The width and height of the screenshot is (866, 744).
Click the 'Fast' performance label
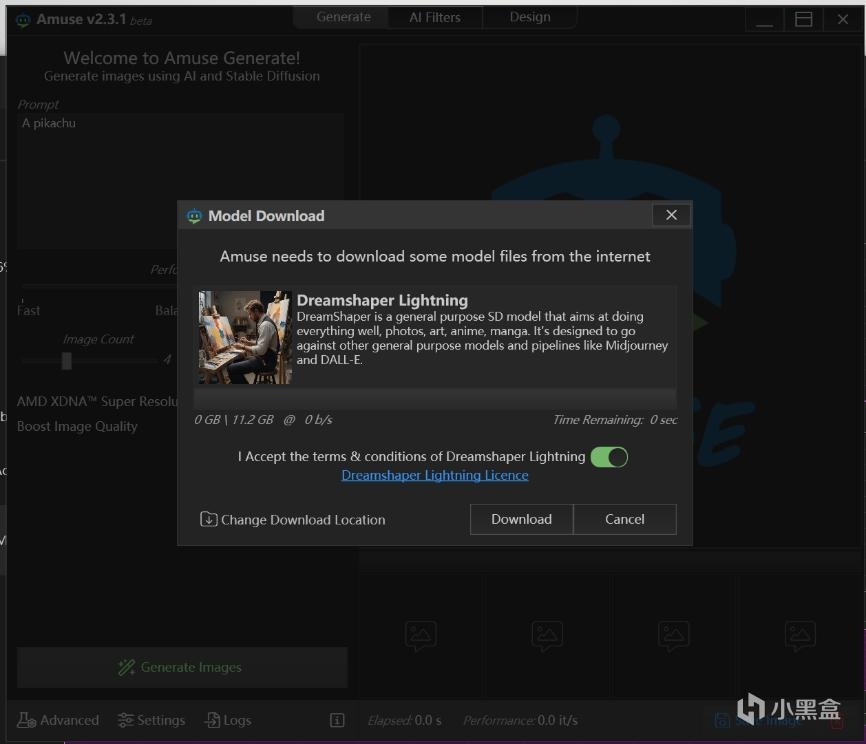pos(28,310)
